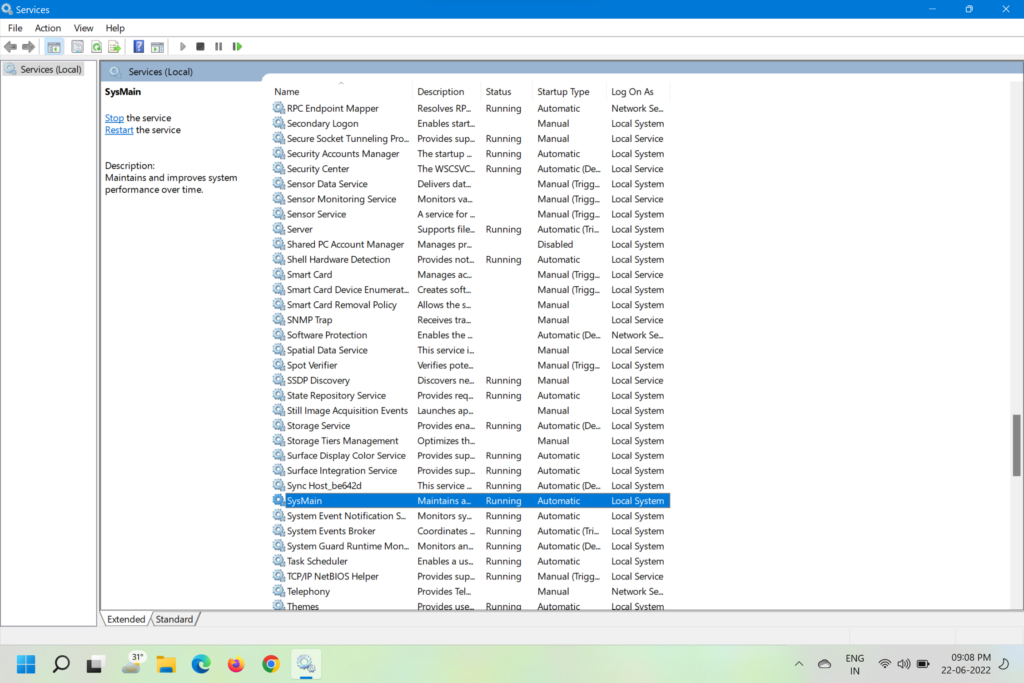Select Services (Local) in the console tree

(x=50, y=70)
